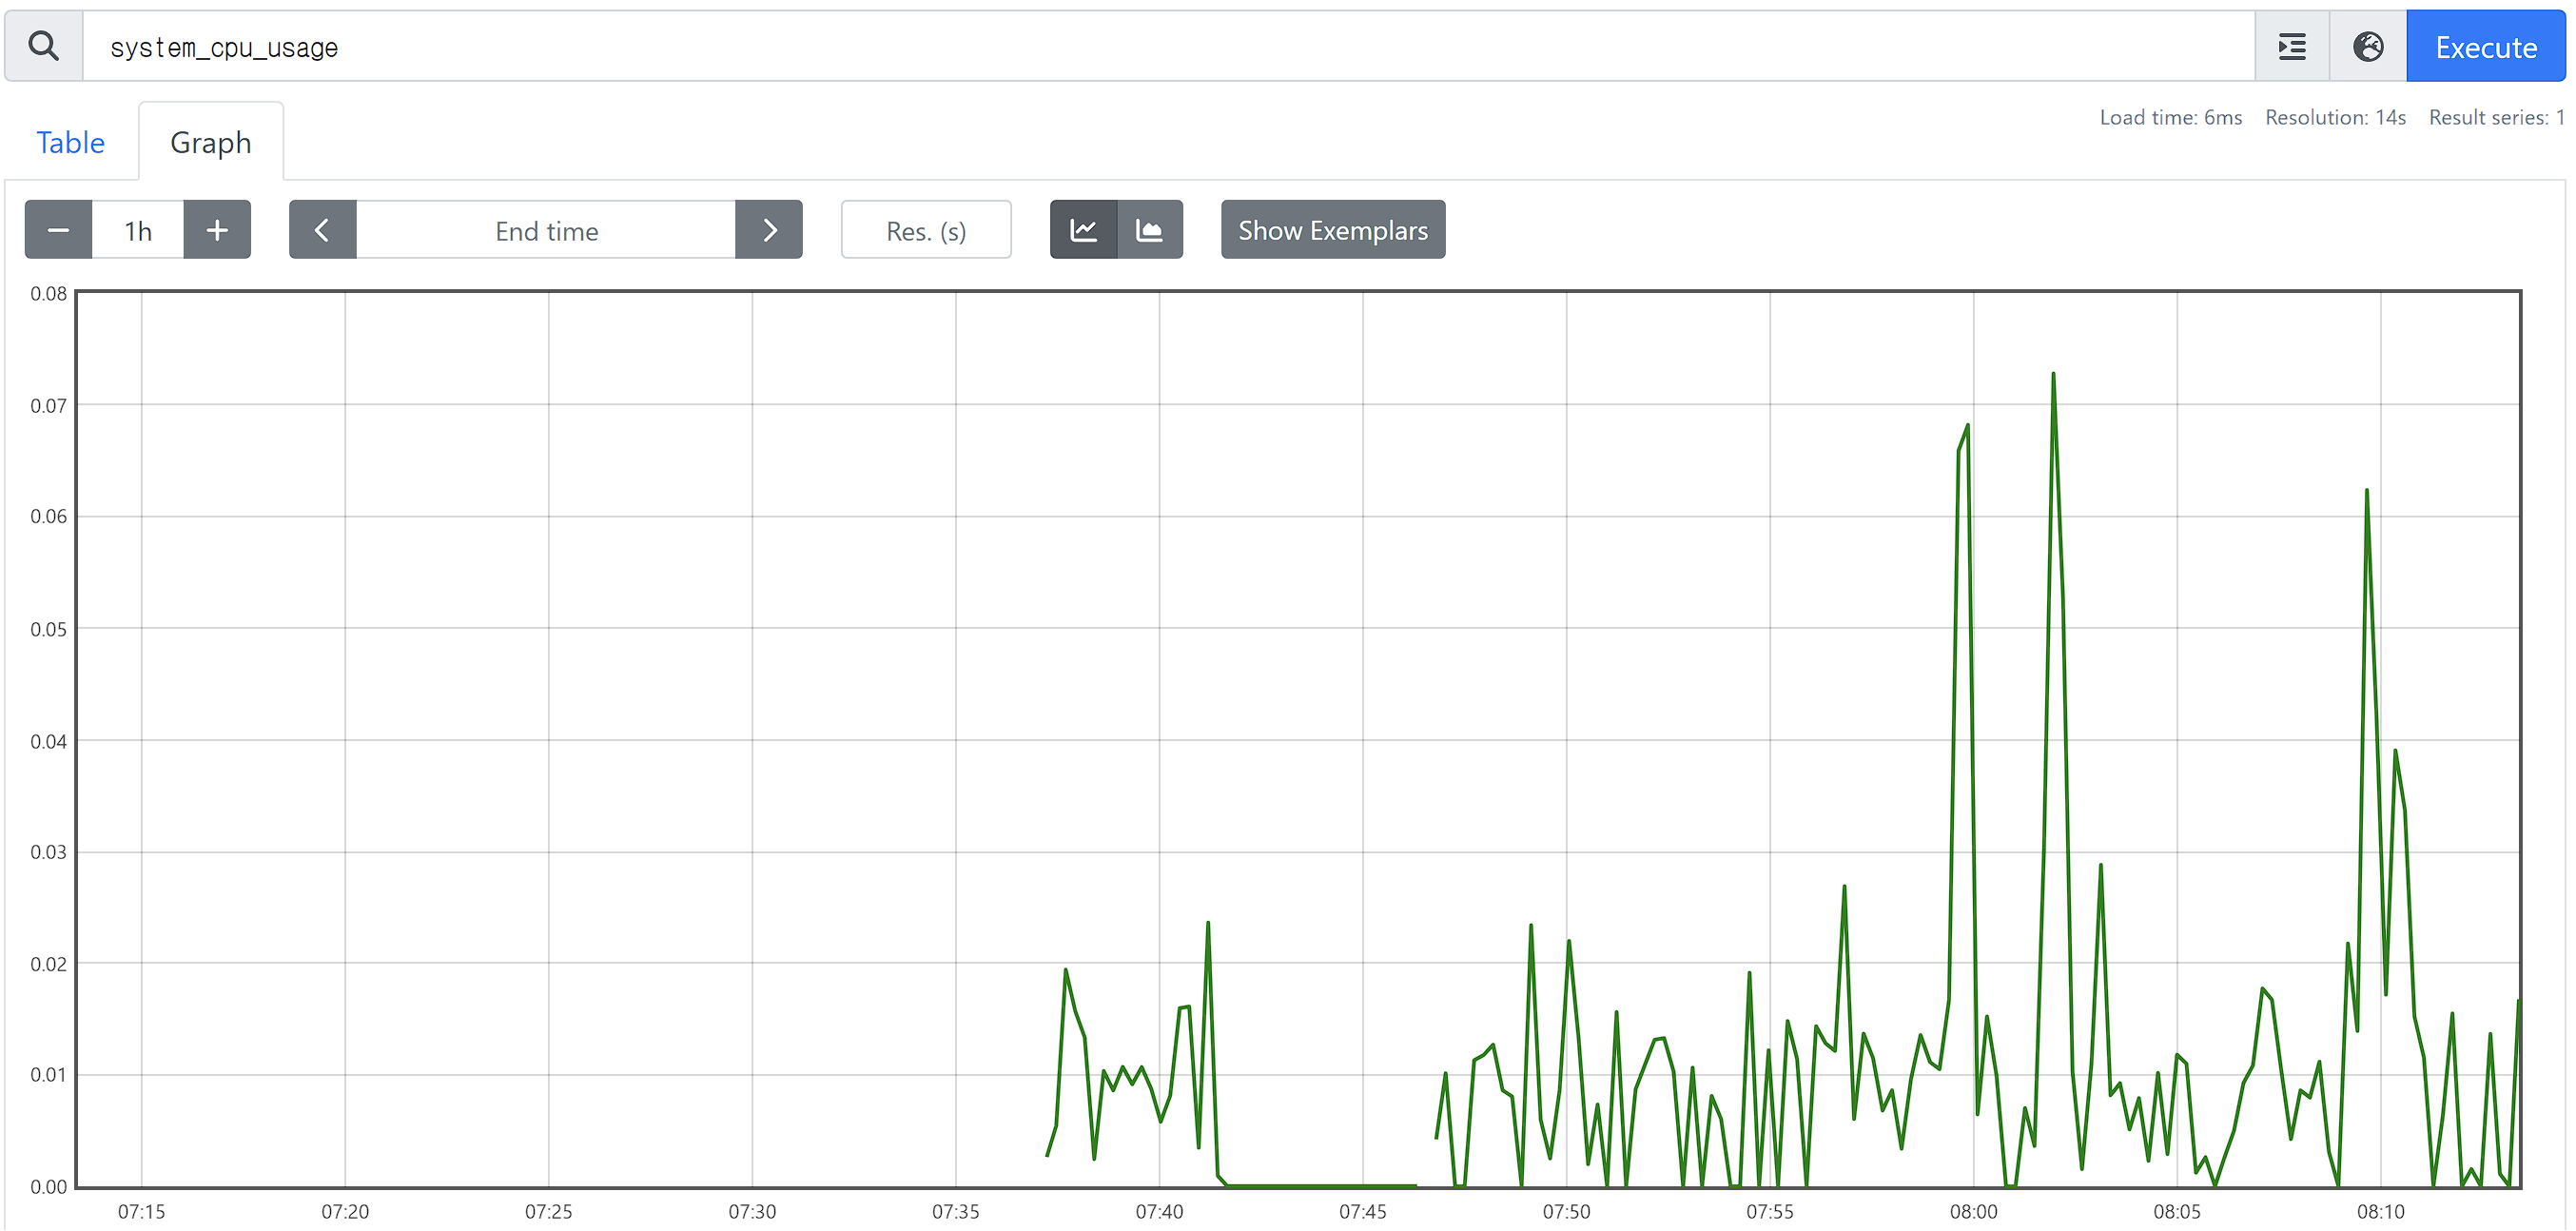Image resolution: width=2576 pixels, height=1231 pixels.
Task: Click the search magnifier icon
Action: (x=43, y=46)
